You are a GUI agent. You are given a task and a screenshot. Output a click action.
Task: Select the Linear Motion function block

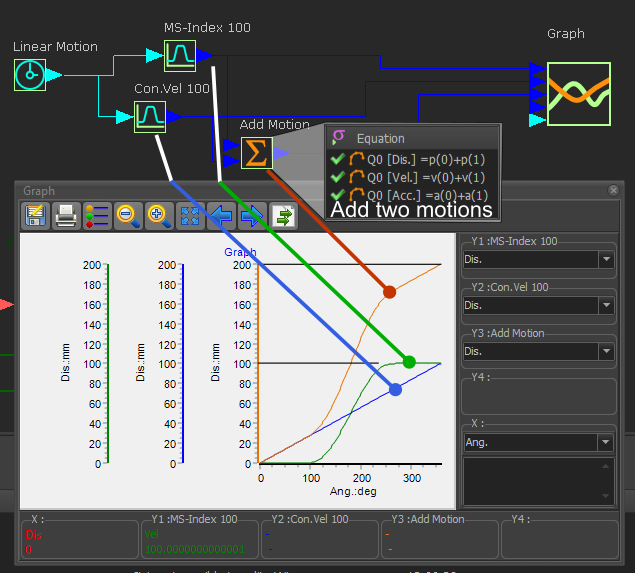click(31, 75)
